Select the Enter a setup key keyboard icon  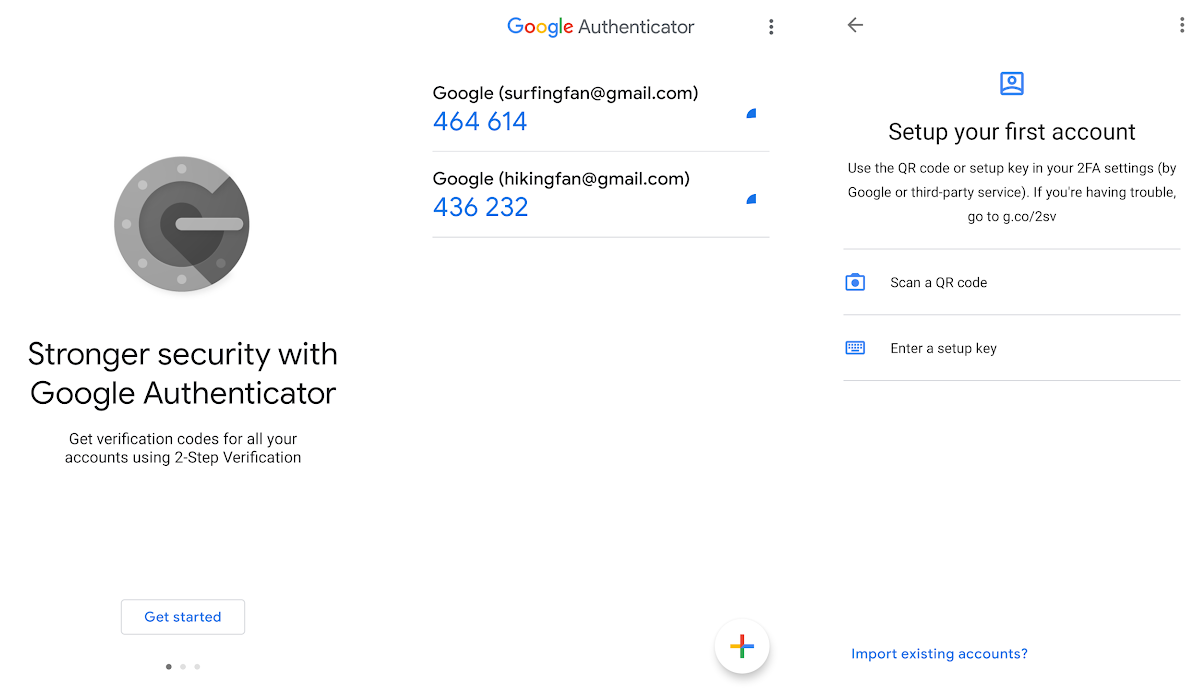tap(855, 347)
